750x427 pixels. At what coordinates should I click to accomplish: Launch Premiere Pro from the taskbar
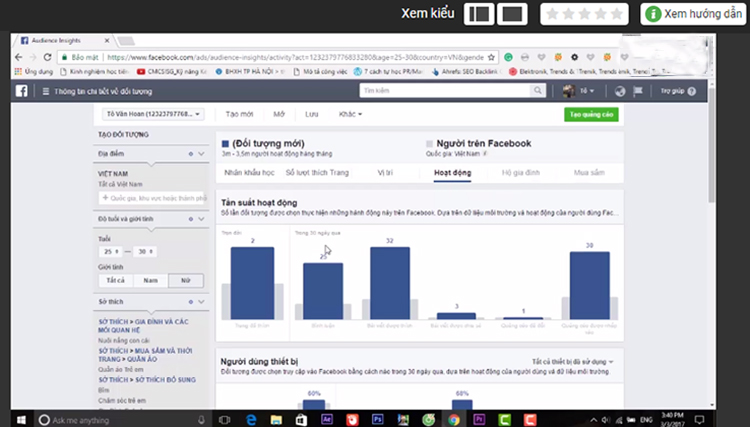tap(479, 420)
